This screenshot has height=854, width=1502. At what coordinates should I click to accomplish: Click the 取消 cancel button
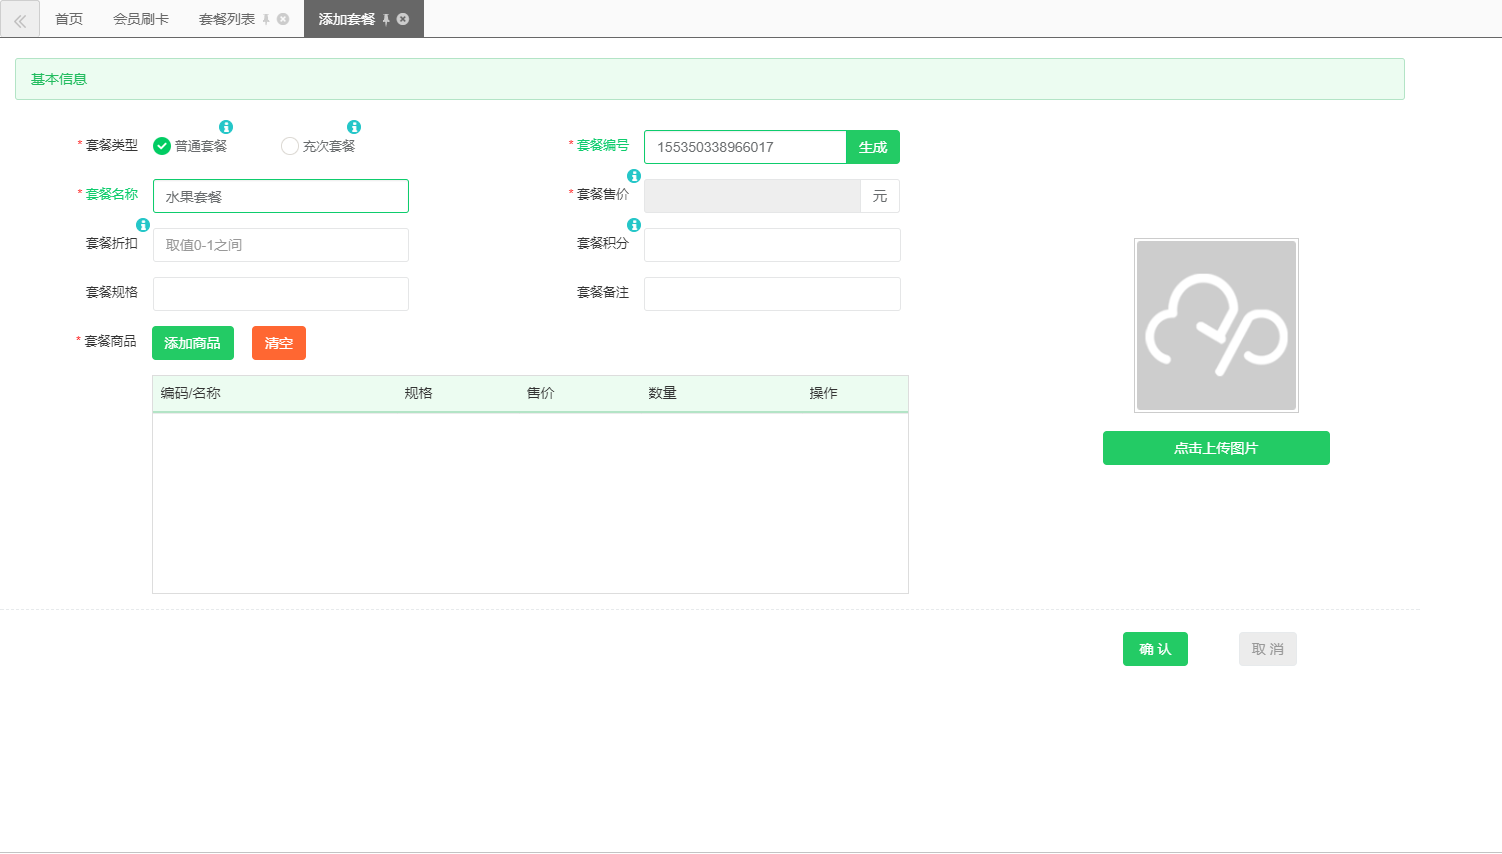pos(1268,649)
